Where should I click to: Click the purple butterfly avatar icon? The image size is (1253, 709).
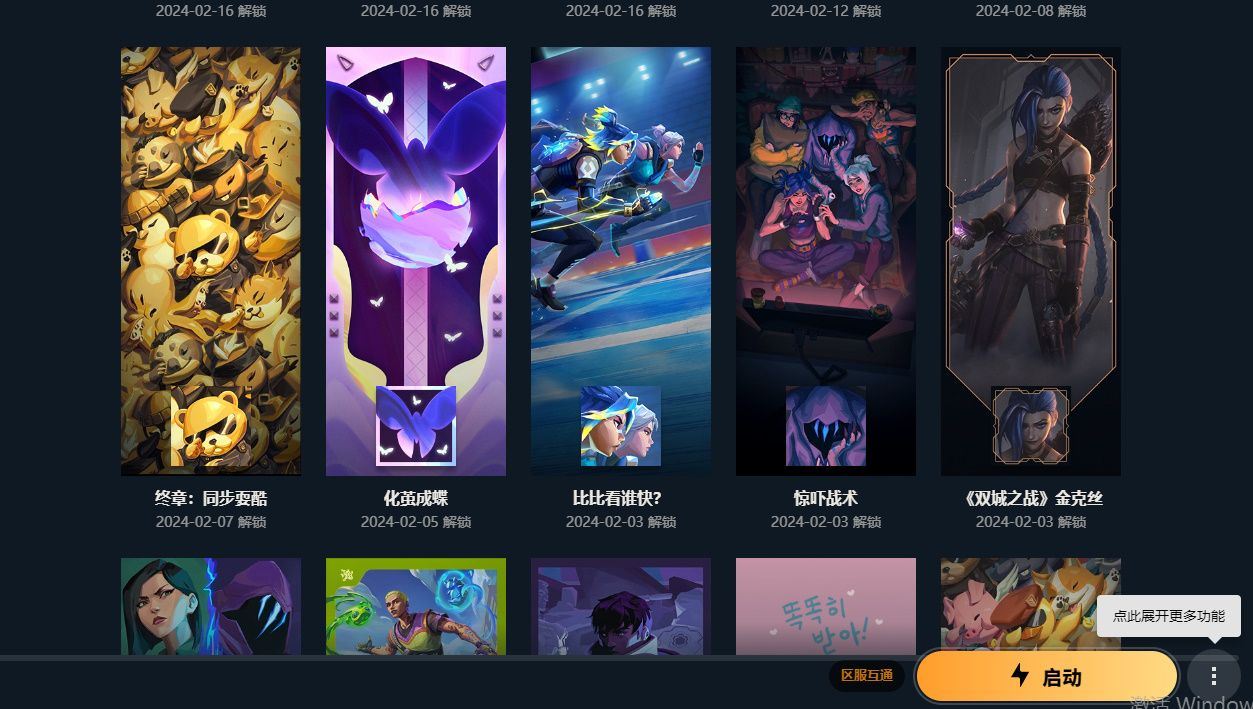416,426
